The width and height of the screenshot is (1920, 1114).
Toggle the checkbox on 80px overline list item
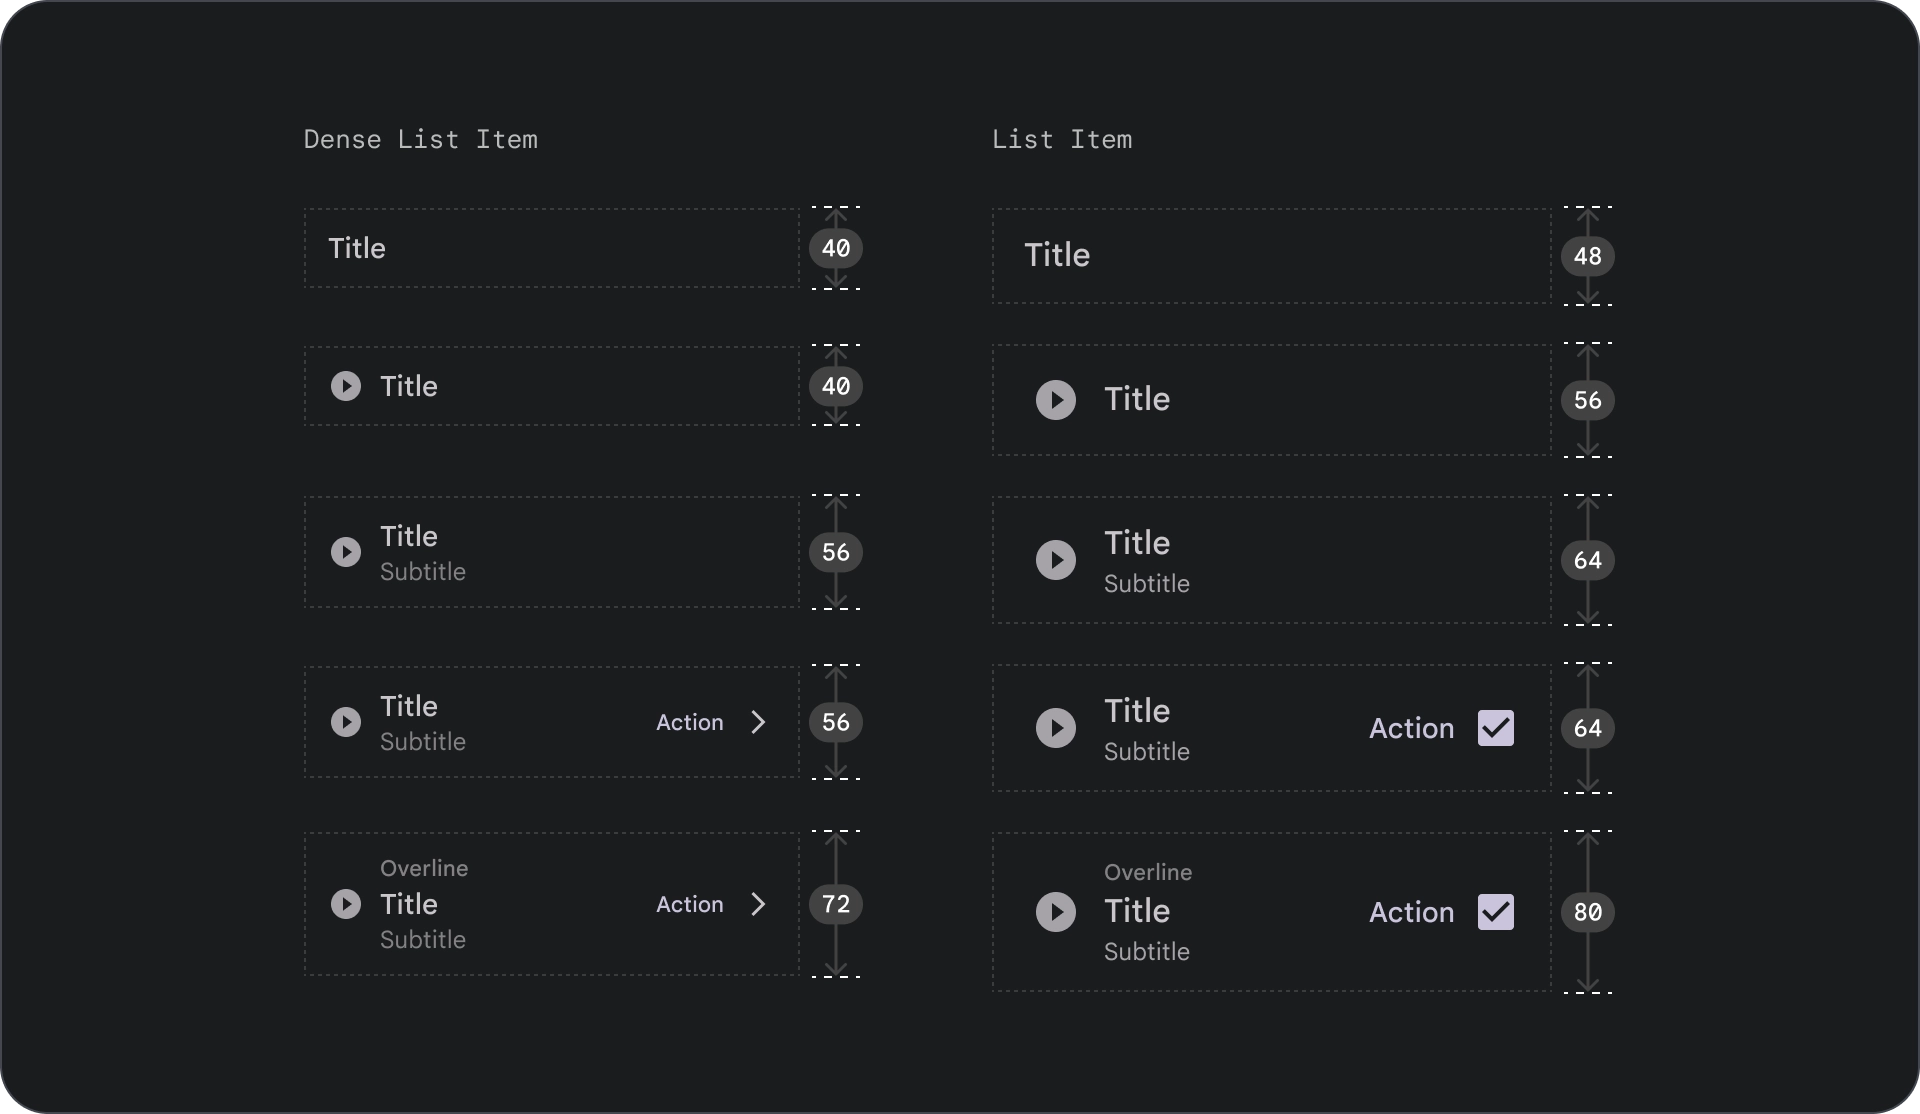1494,911
